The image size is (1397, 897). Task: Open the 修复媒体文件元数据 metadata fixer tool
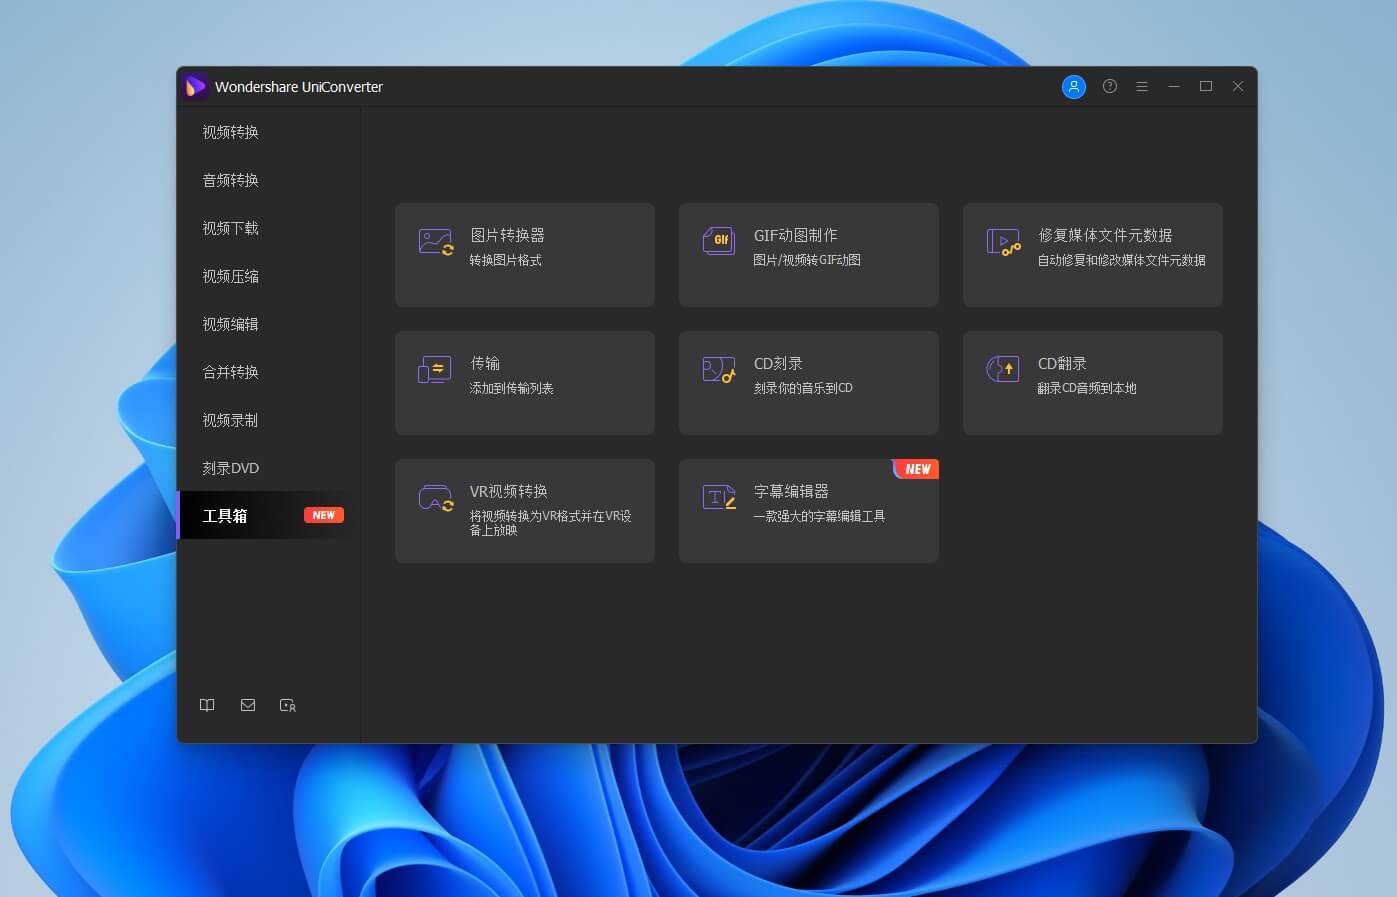click(x=1092, y=254)
